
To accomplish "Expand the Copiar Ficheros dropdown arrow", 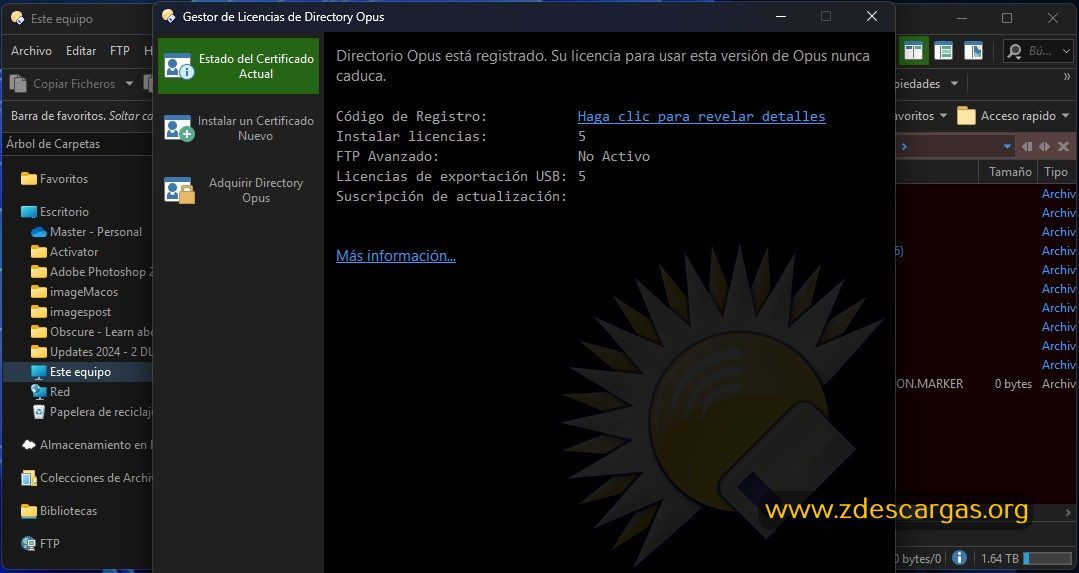I will (x=129, y=84).
